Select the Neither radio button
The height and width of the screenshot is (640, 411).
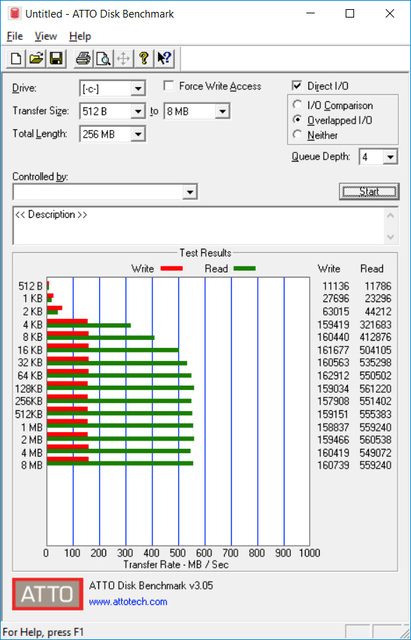click(297, 134)
